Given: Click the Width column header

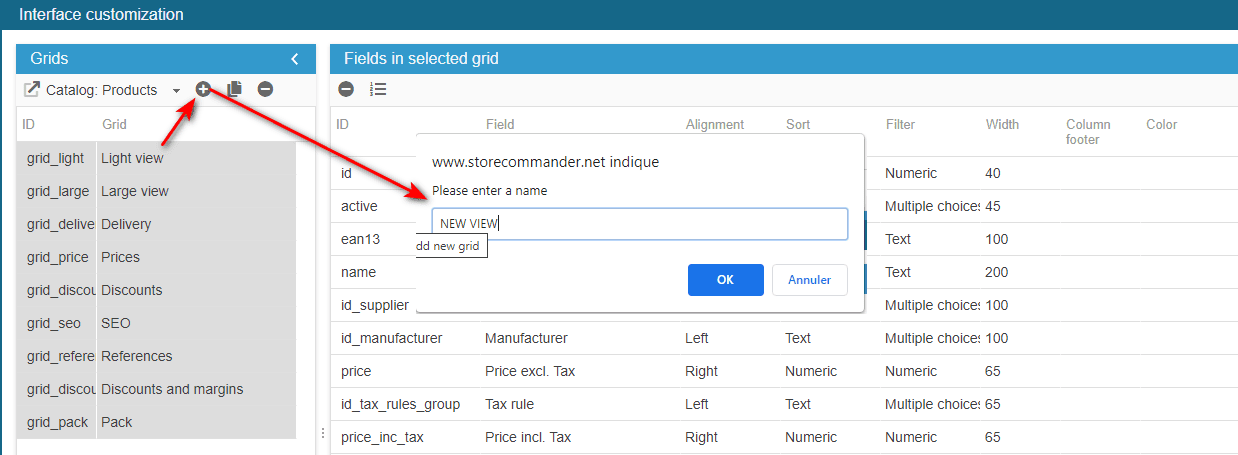Looking at the screenshot, I should [x=1002, y=125].
